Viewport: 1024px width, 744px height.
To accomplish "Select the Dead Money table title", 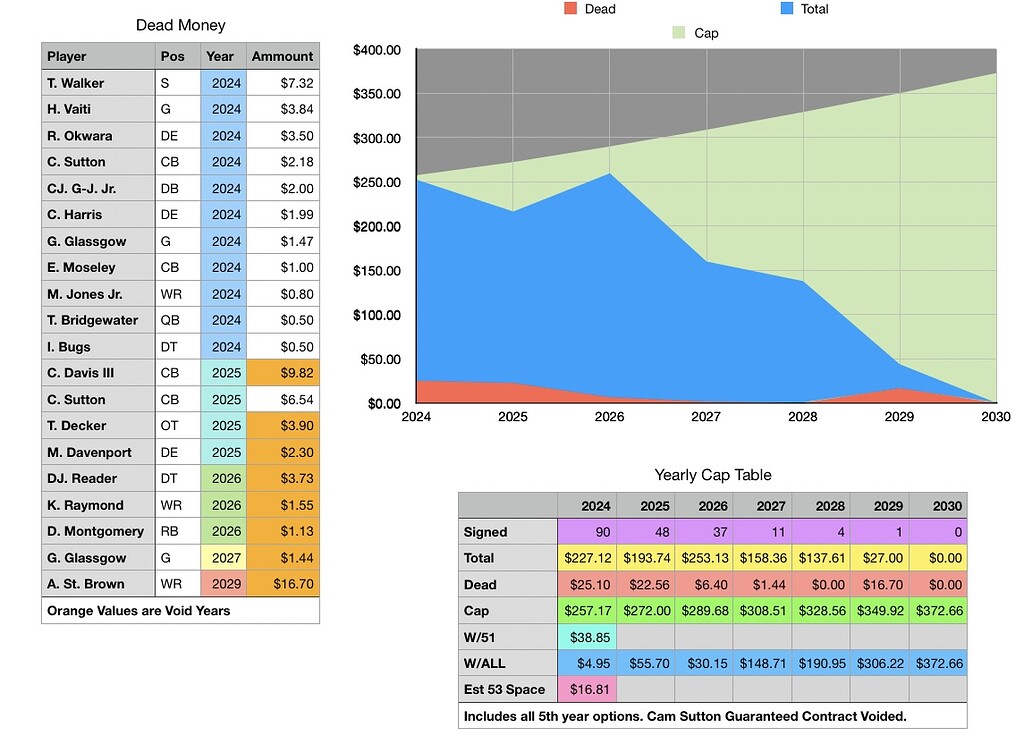I will pyautogui.click(x=180, y=25).
